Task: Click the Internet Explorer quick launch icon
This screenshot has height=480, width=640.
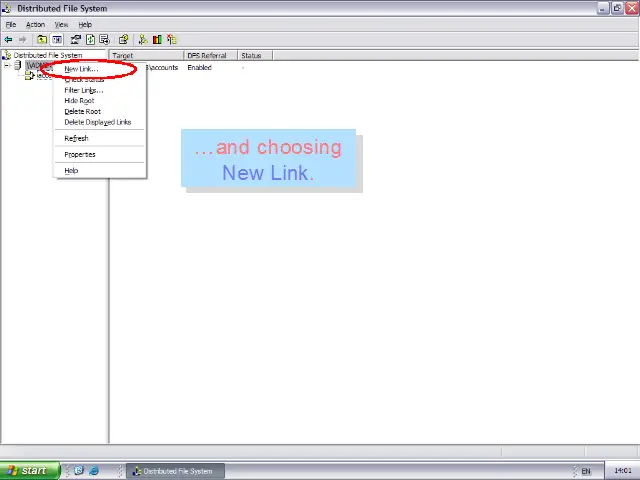Action: coord(94,471)
